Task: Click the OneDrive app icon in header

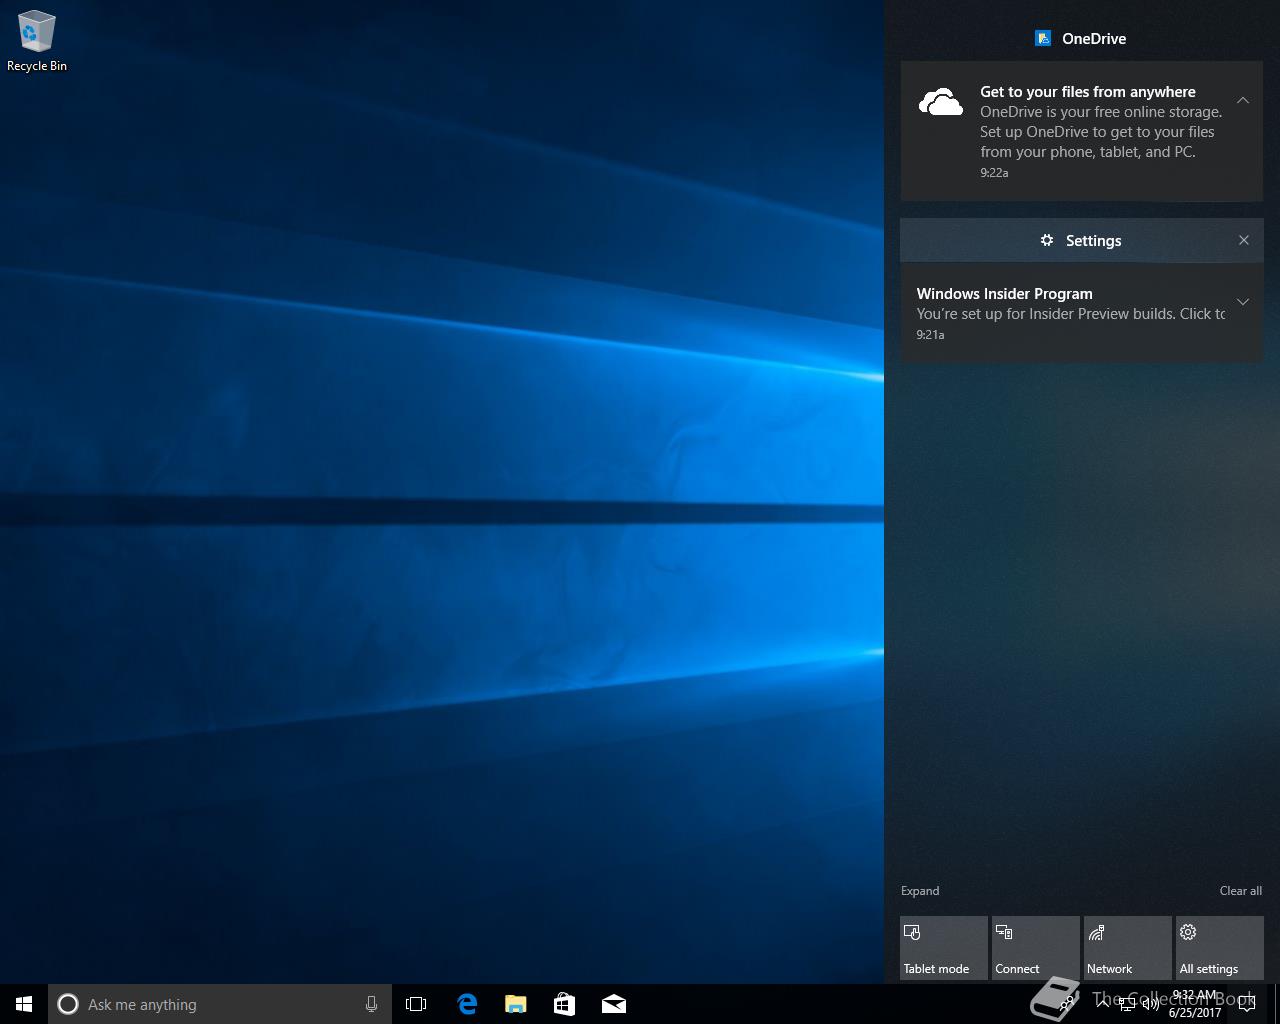Action: 1043,38
